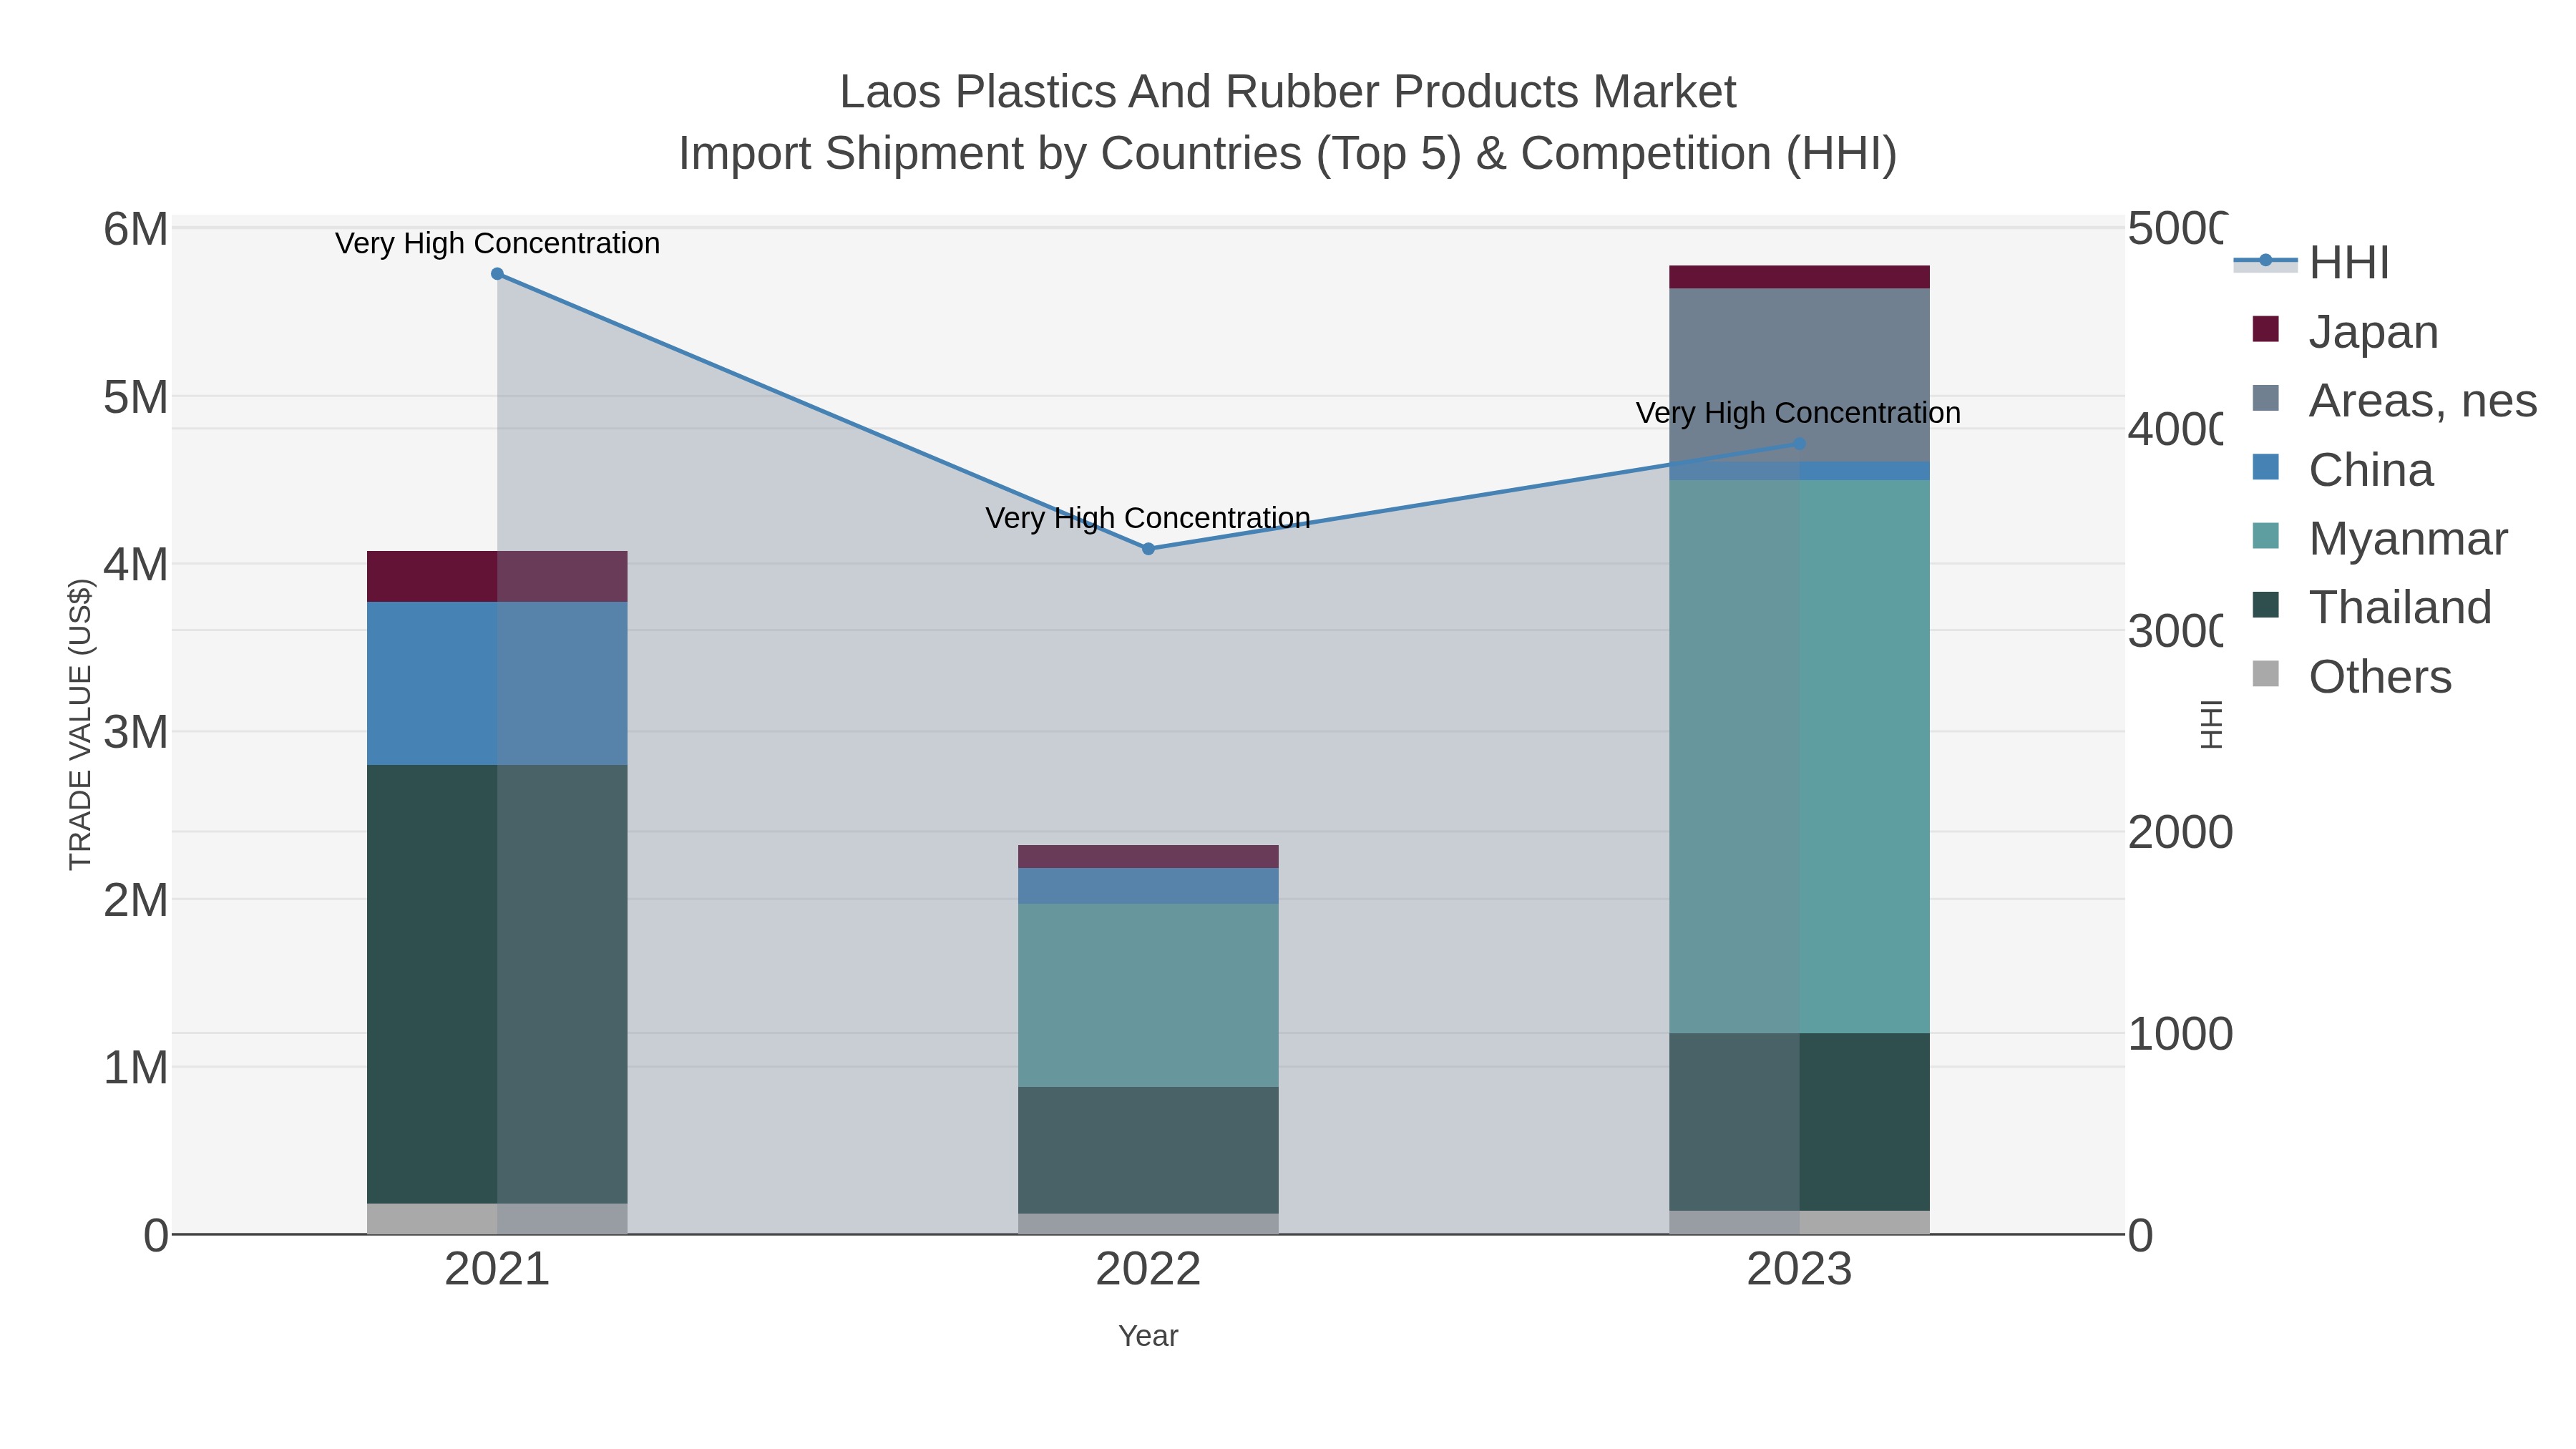Click the 4000 HHI axis tick label
This screenshot has height=1449, width=2576.
tap(2177, 429)
